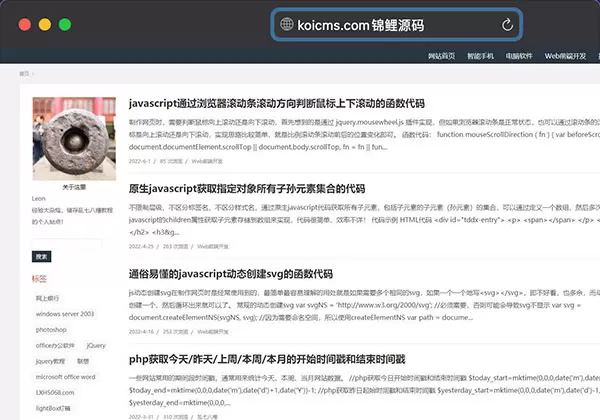600x420 pixels.
Task: Open article 通俗易懂的javascript动态创建svg的函数代码
Action: (x=231, y=274)
